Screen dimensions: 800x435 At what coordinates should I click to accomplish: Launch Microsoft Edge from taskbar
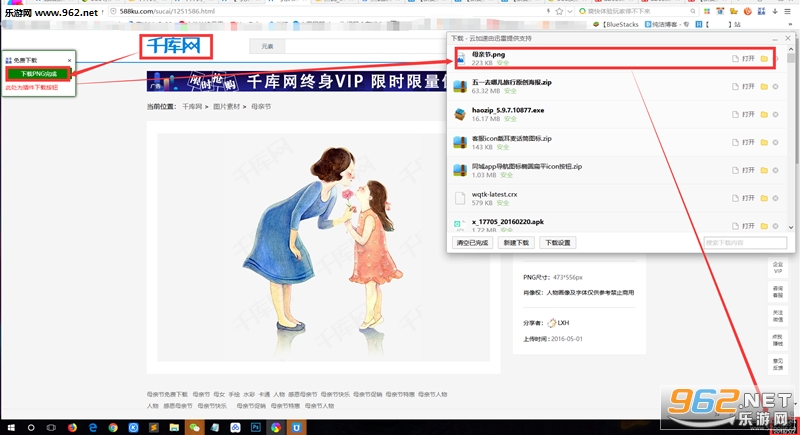[92, 427]
